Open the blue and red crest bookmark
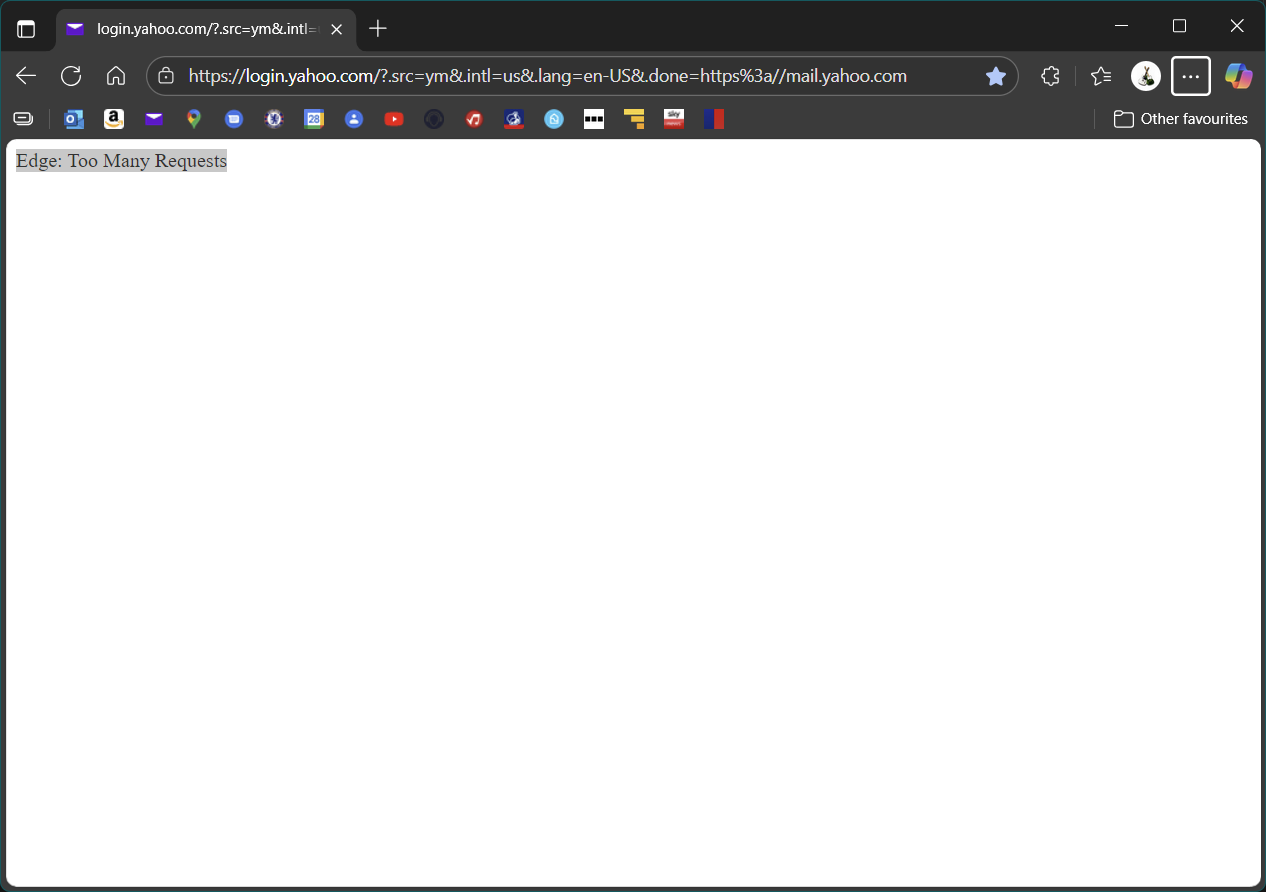Image resolution: width=1266 pixels, height=892 pixels. click(514, 119)
